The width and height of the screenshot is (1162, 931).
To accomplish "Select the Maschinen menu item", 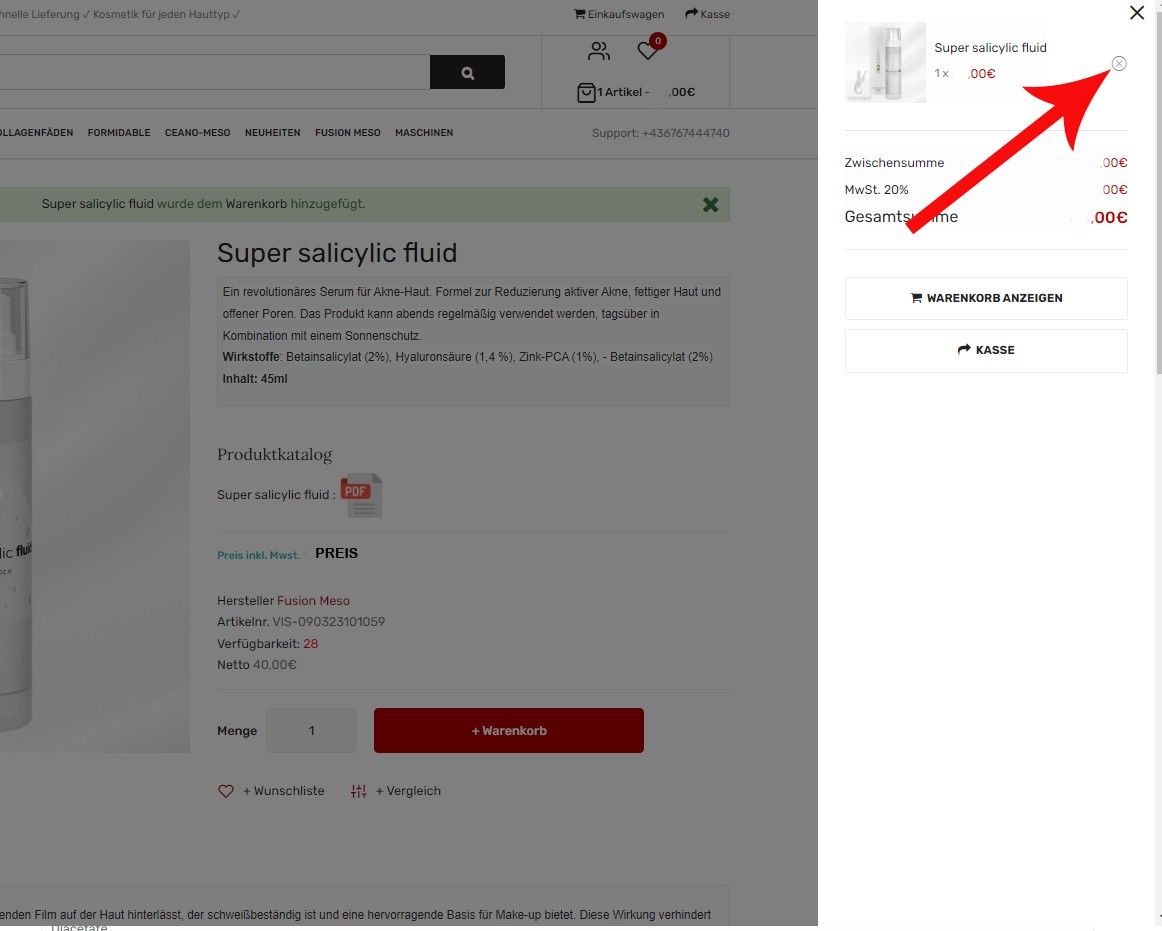I will click(x=424, y=133).
